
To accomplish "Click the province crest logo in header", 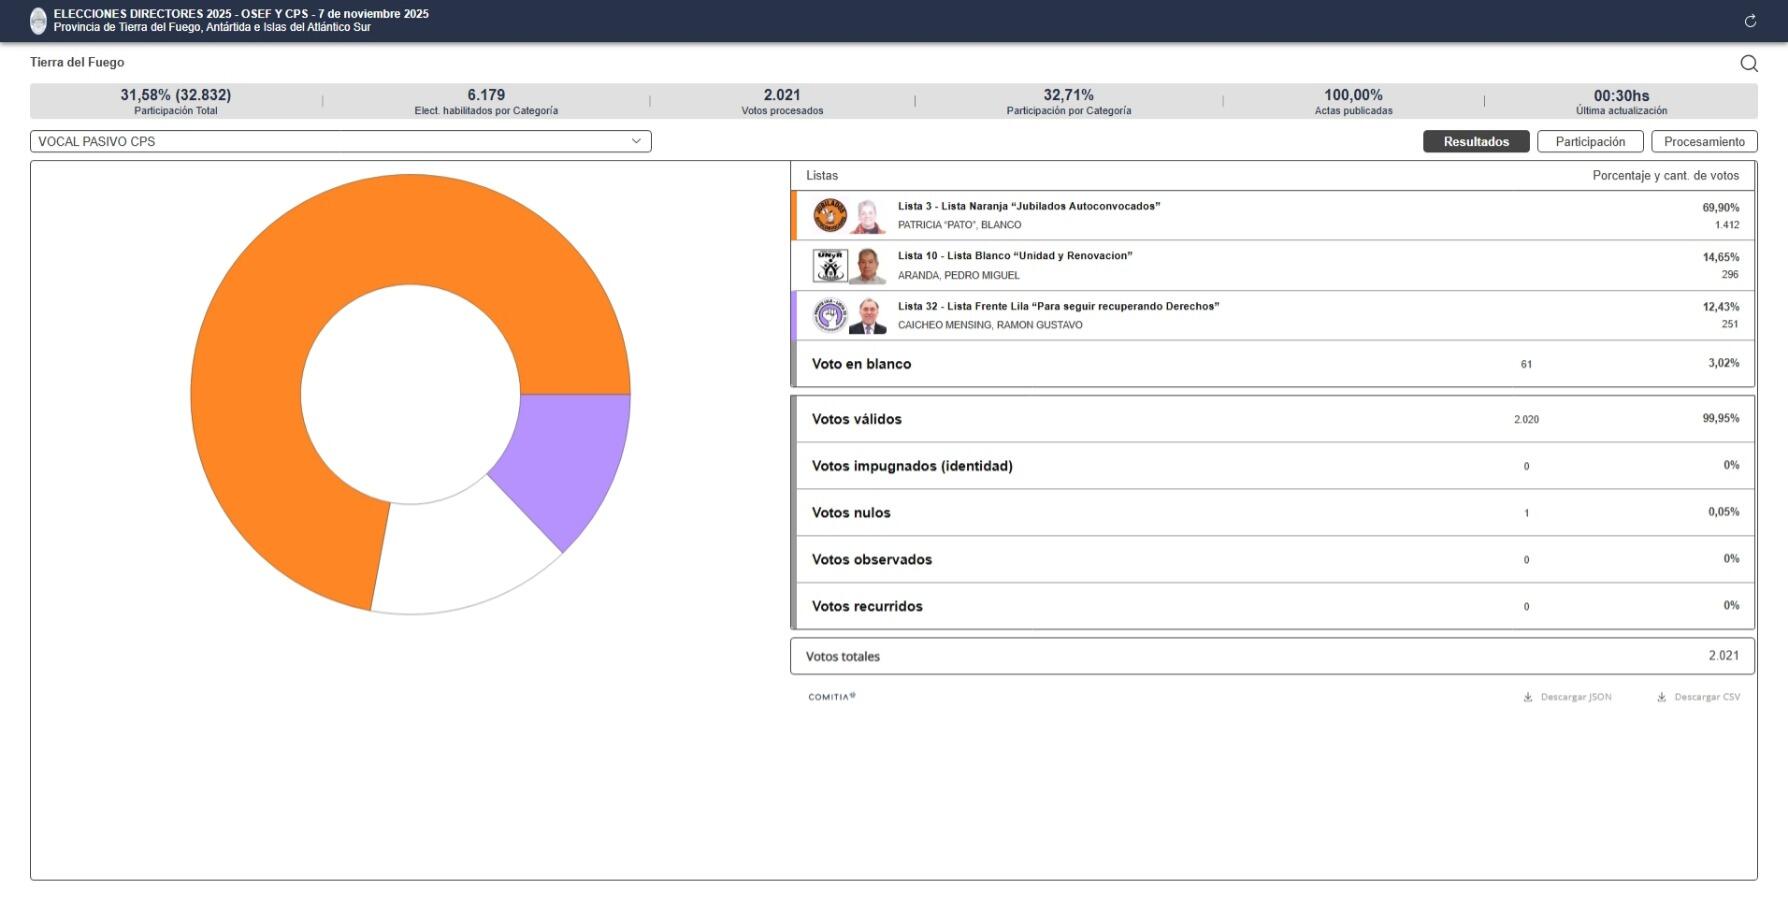I will point(38,20).
